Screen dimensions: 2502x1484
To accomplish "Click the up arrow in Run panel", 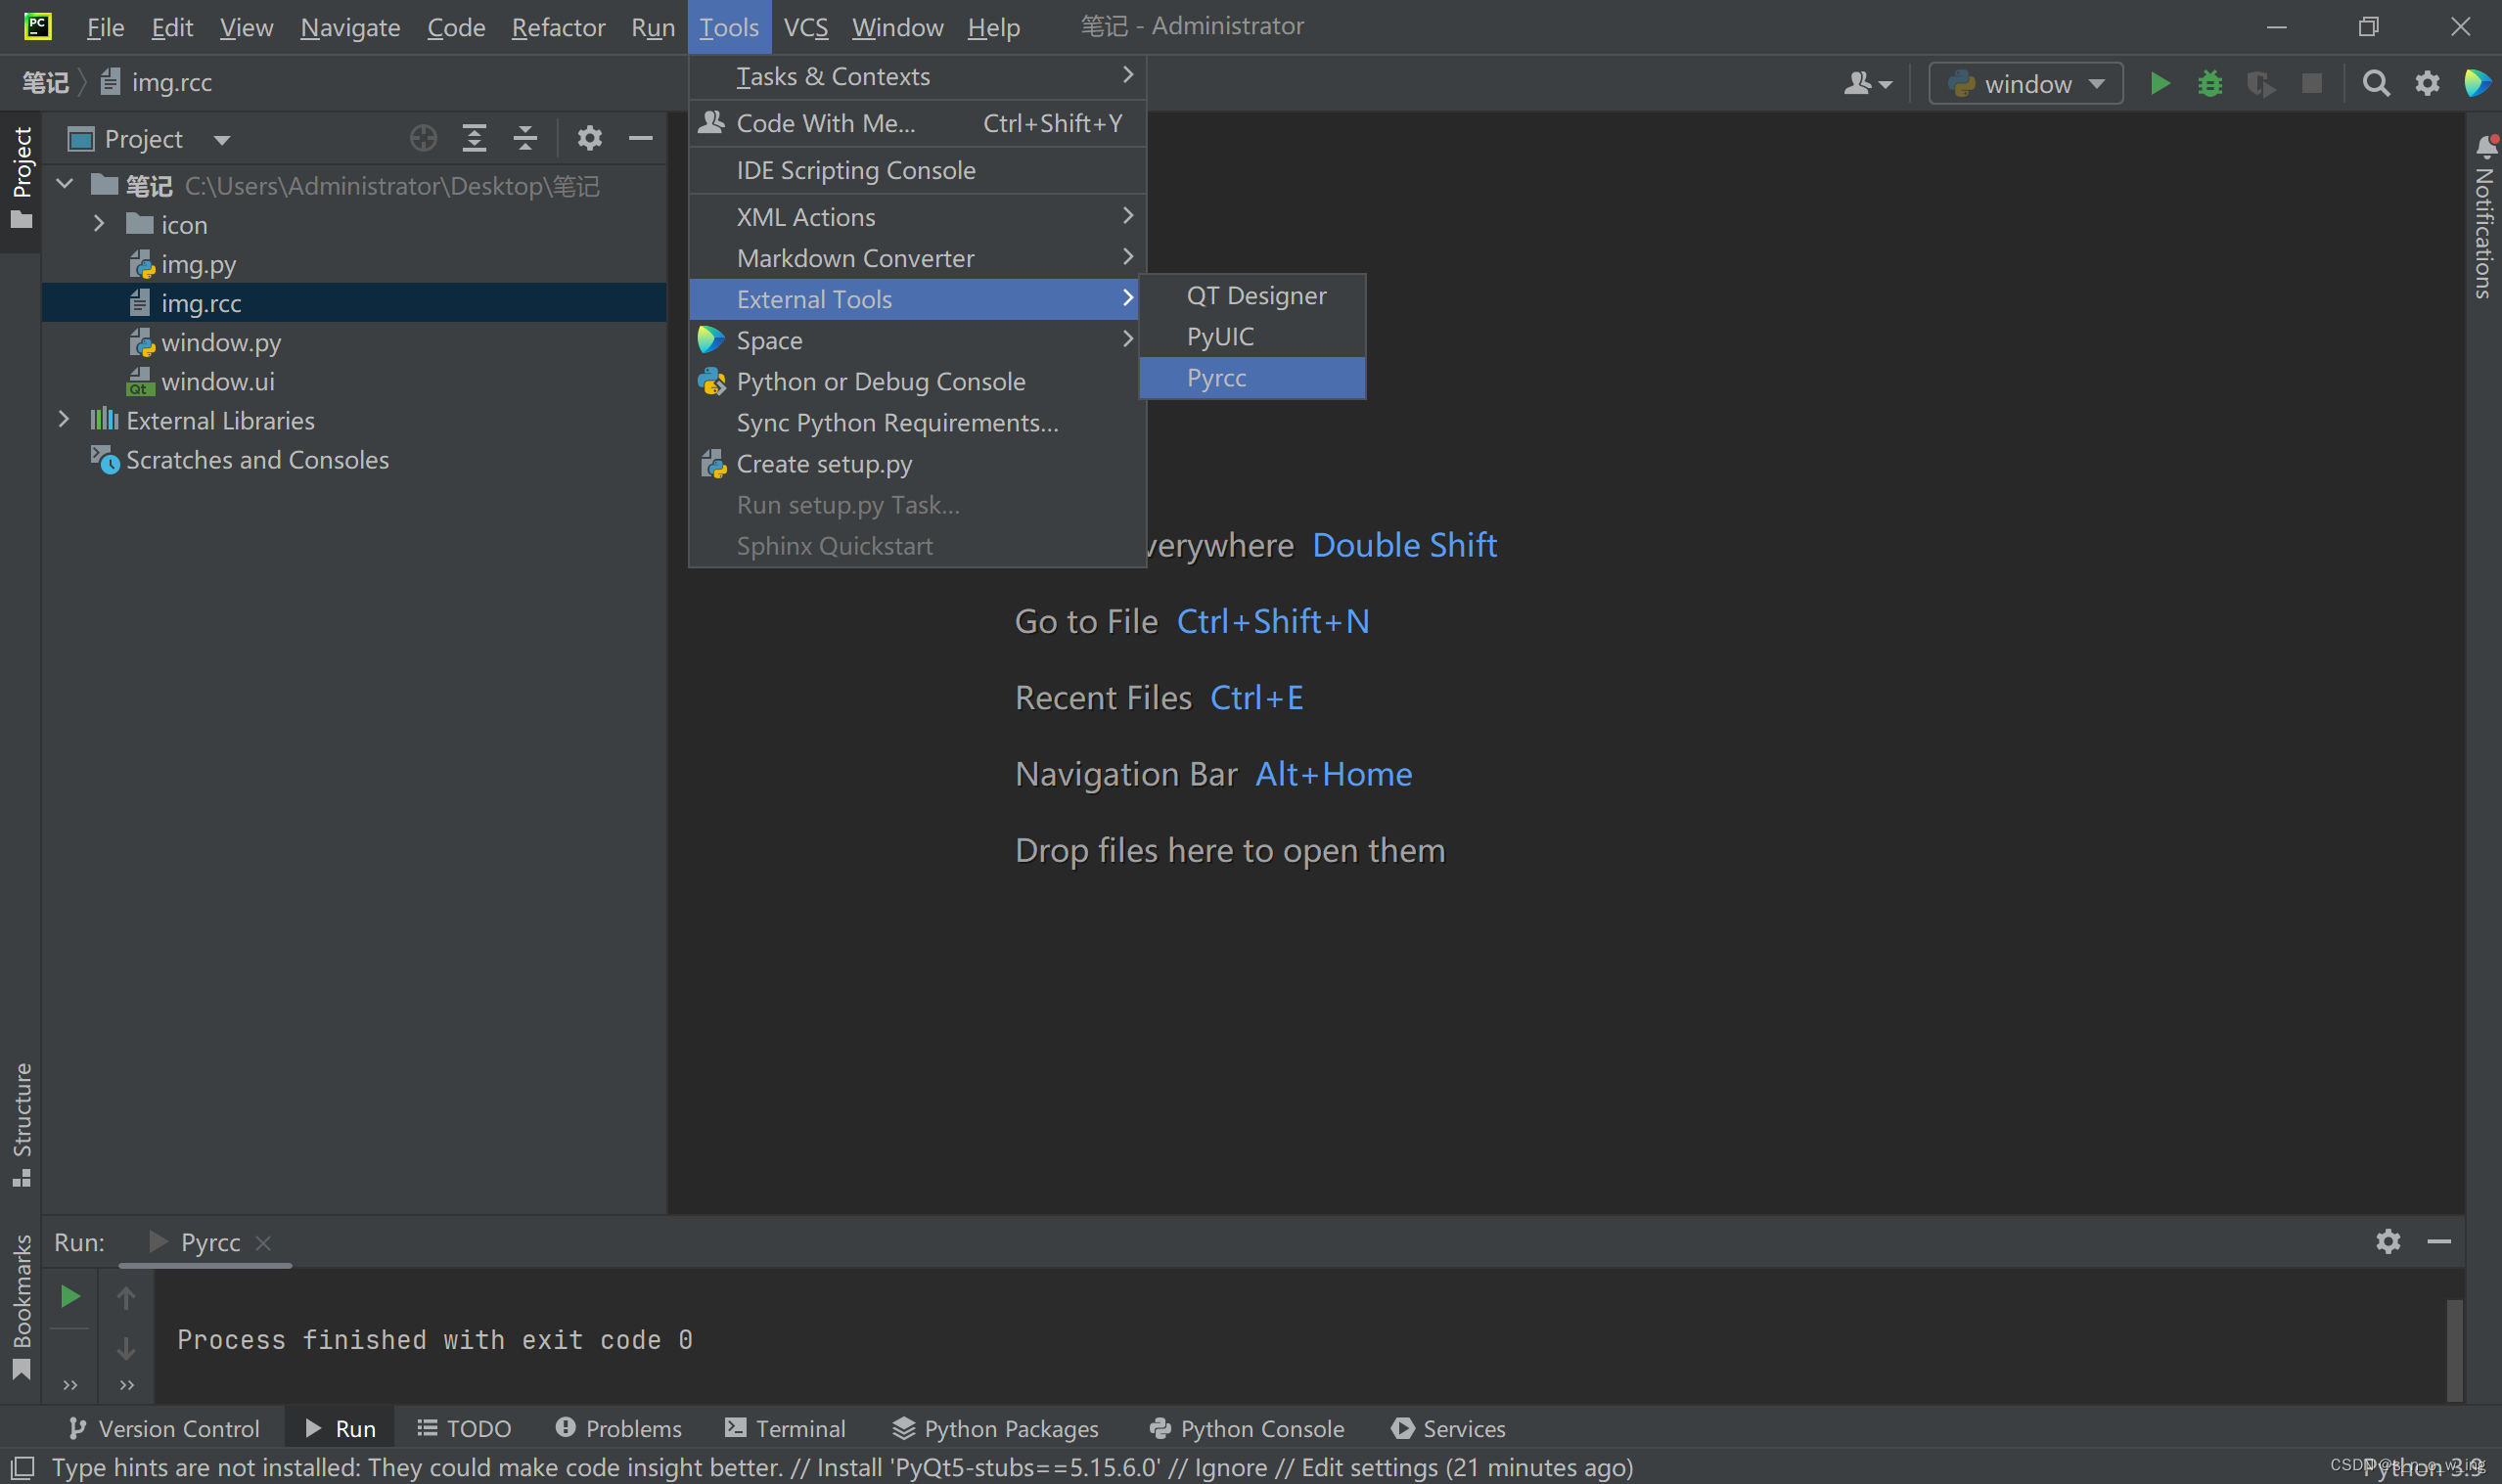I will click(x=126, y=1298).
